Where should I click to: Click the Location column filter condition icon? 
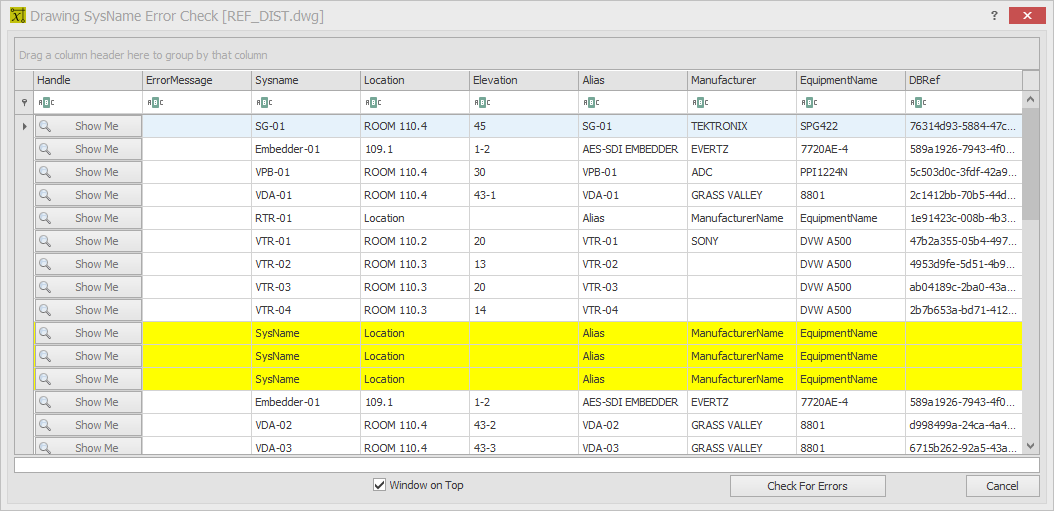click(373, 103)
